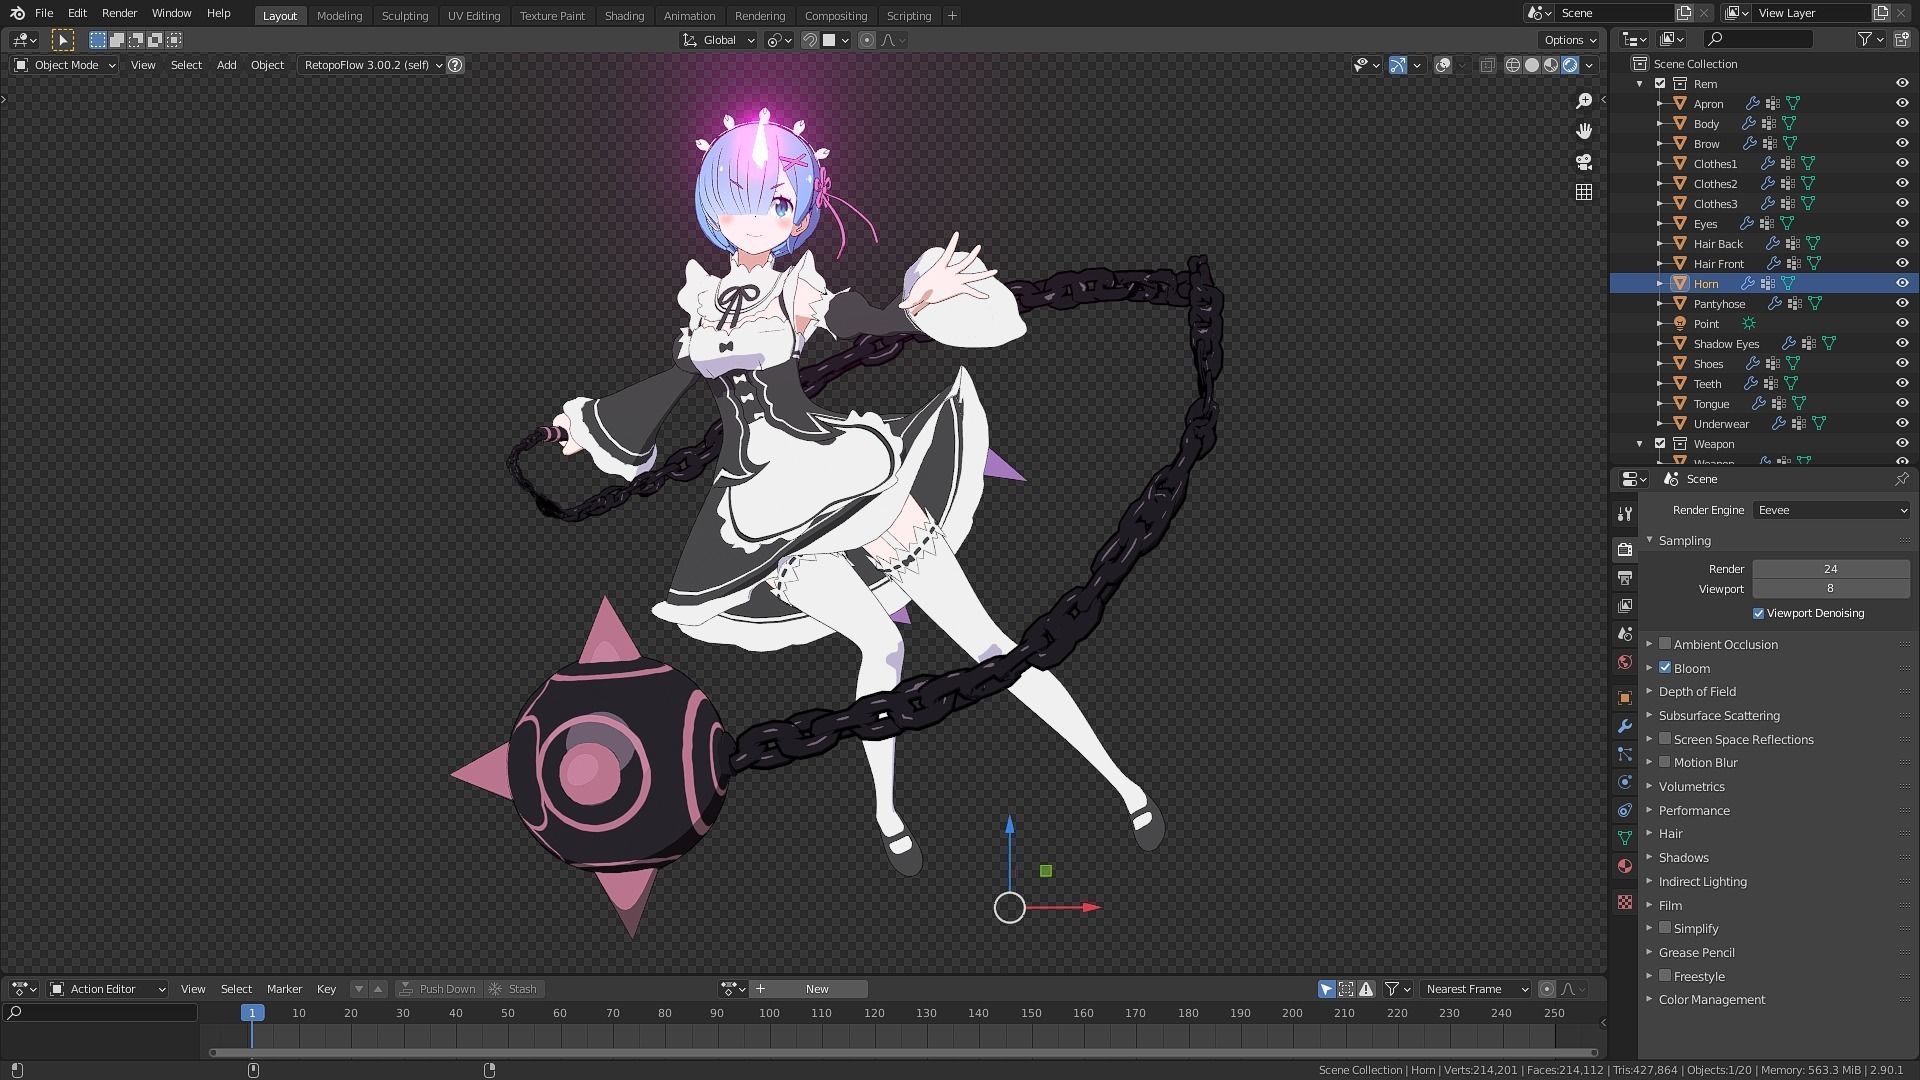Toggle viewport gizmo display
The width and height of the screenshot is (1920, 1080).
pos(1398,65)
